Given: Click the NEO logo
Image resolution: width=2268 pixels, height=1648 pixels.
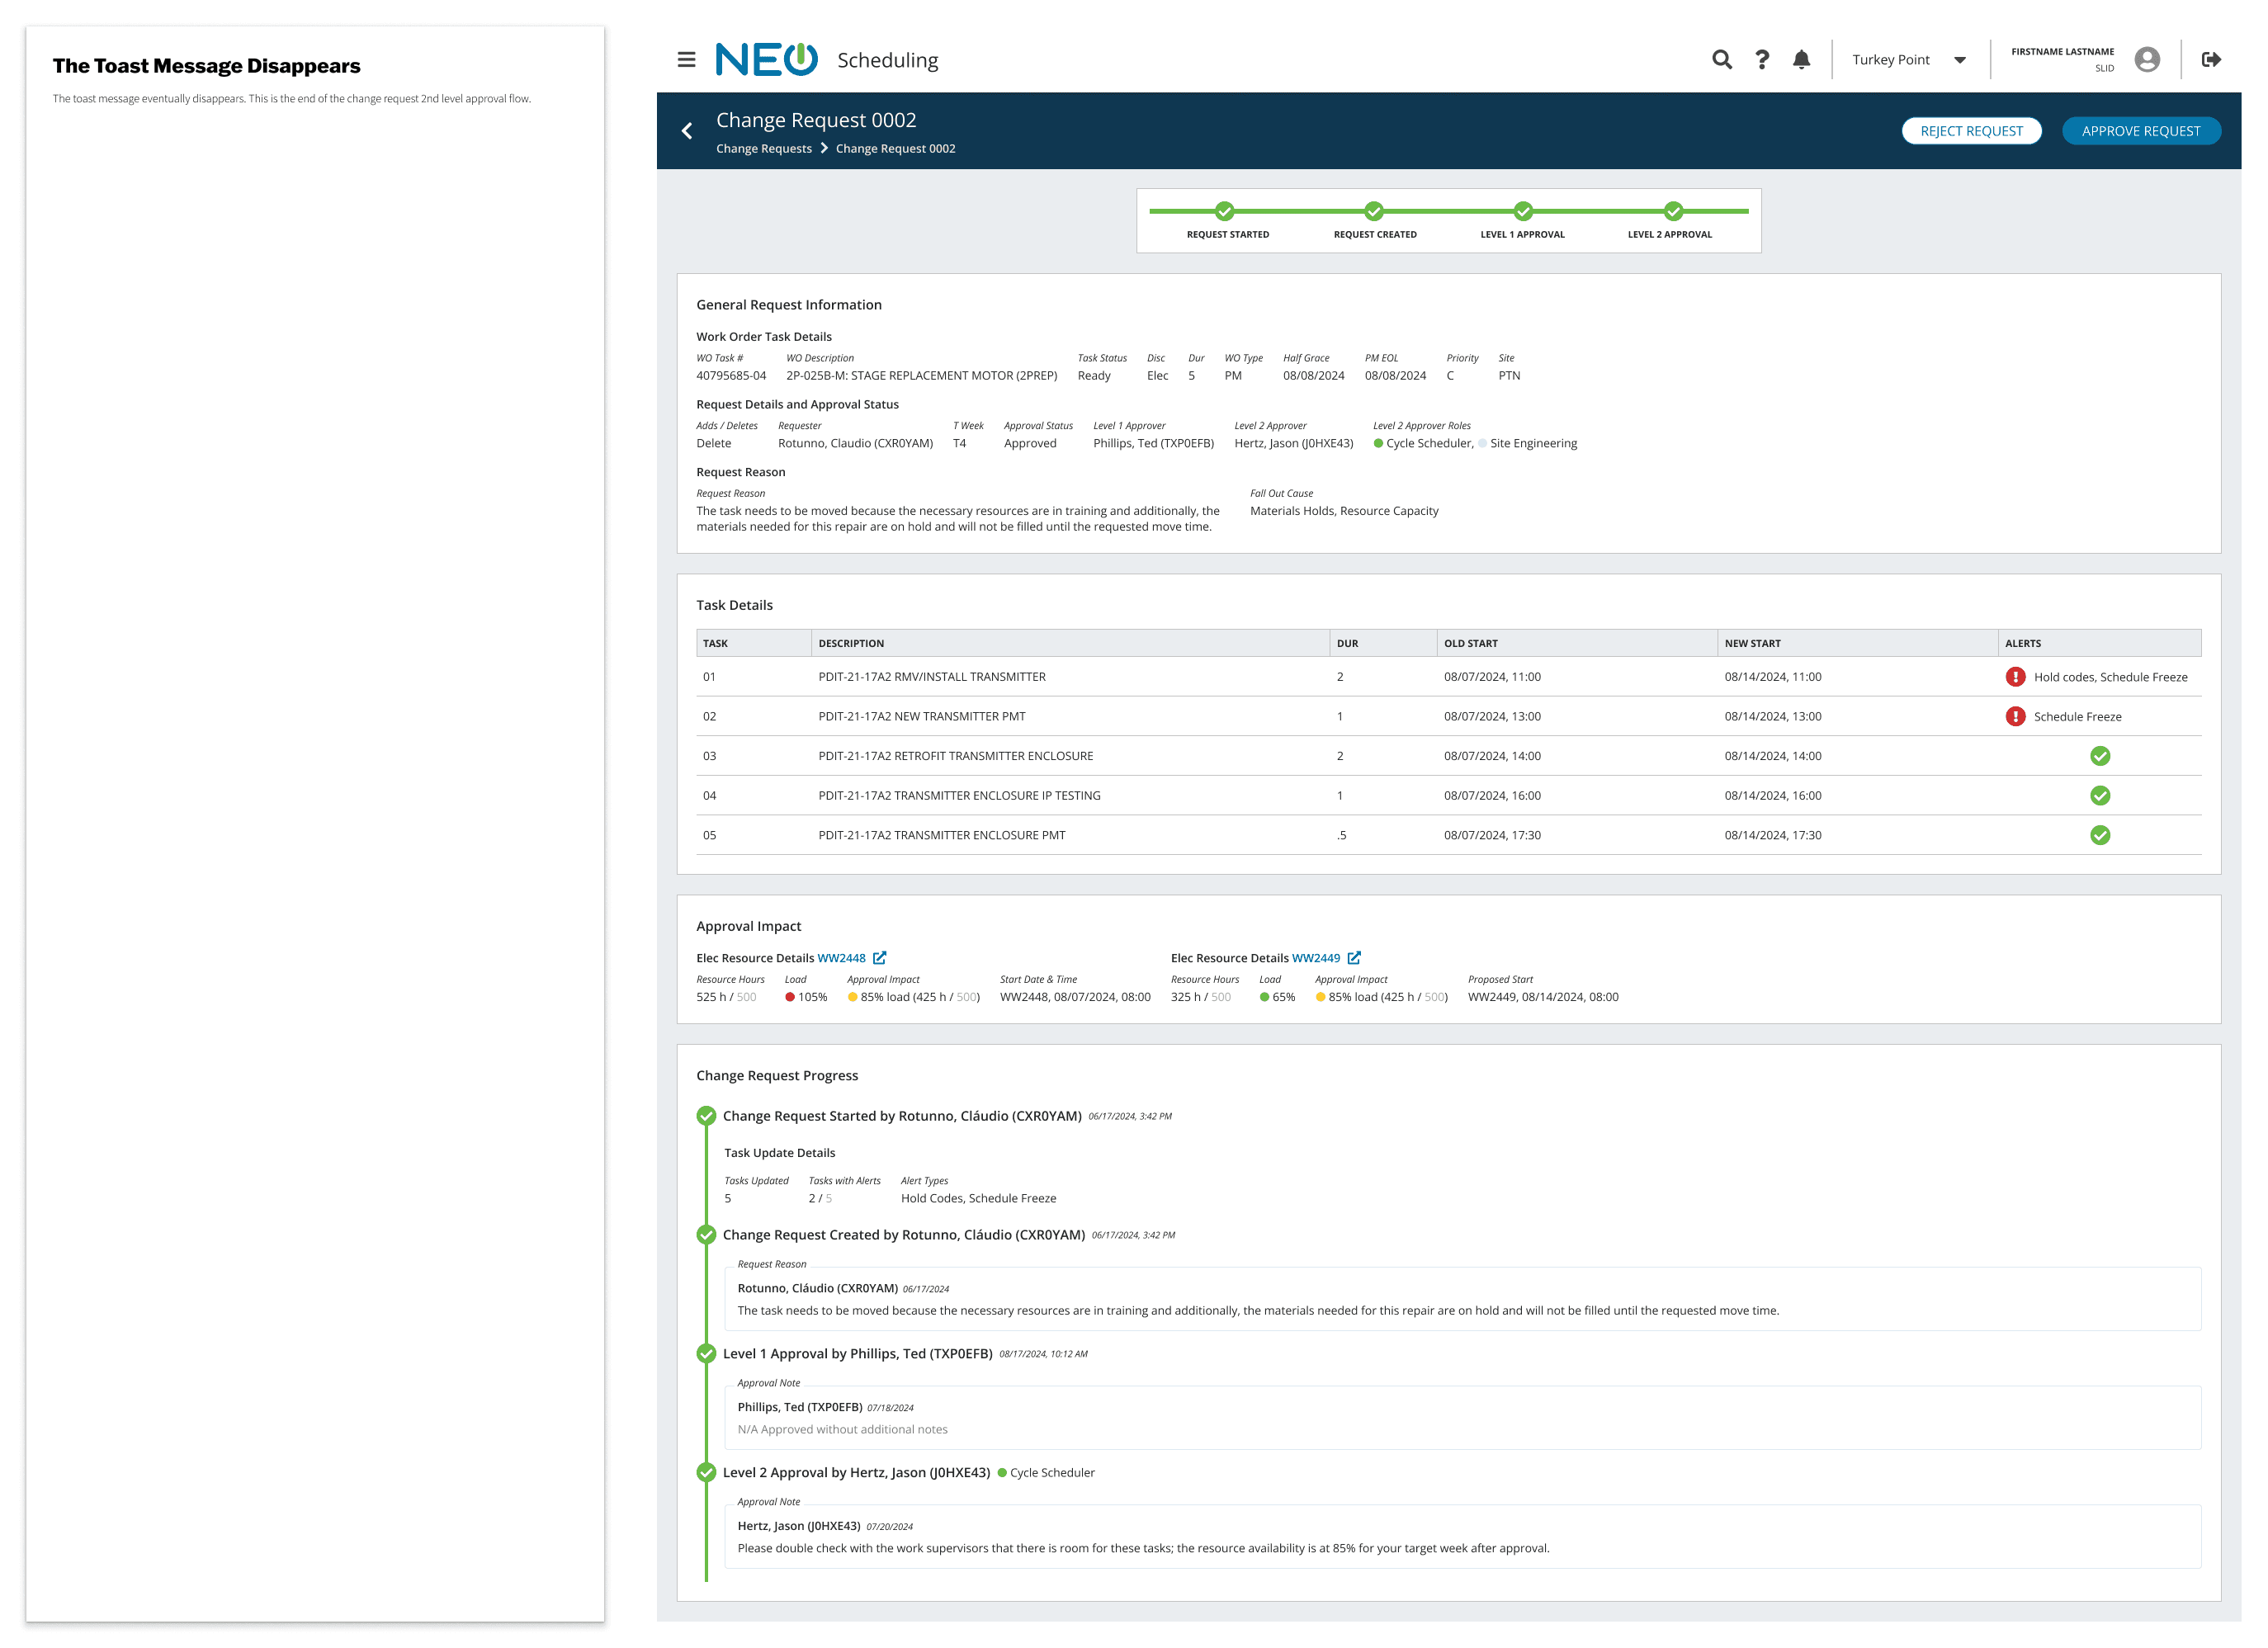Looking at the screenshot, I should click(x=766, y=60).
